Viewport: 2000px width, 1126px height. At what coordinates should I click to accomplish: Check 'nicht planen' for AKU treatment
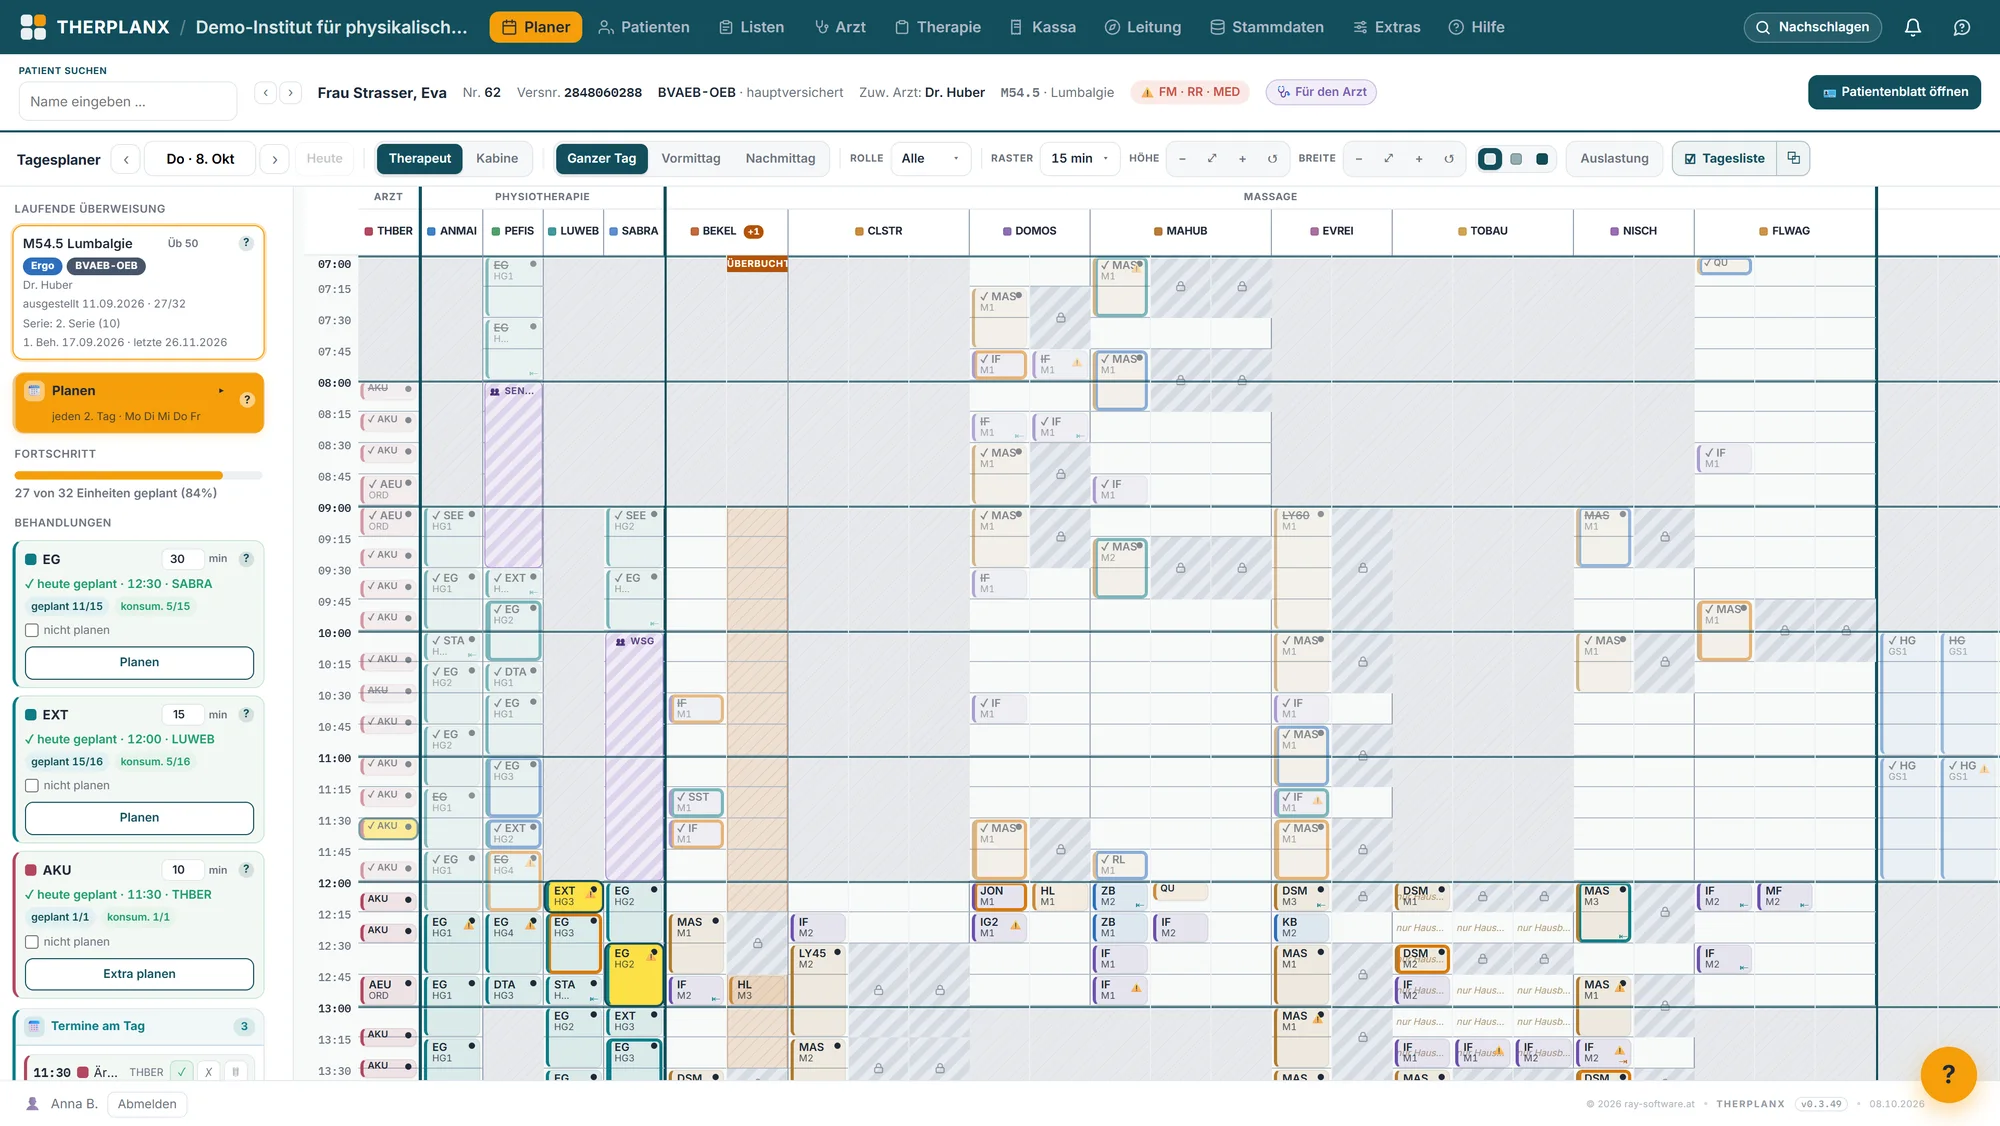tap(32, 942)
